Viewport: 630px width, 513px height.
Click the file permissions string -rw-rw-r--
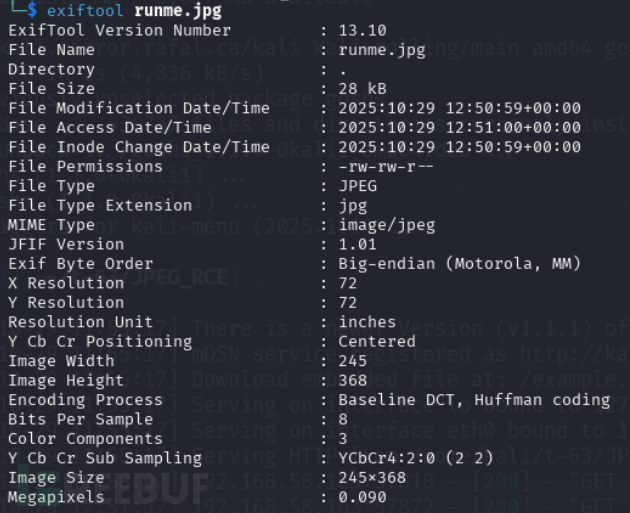pyautogui.click(x=386, y=166)
